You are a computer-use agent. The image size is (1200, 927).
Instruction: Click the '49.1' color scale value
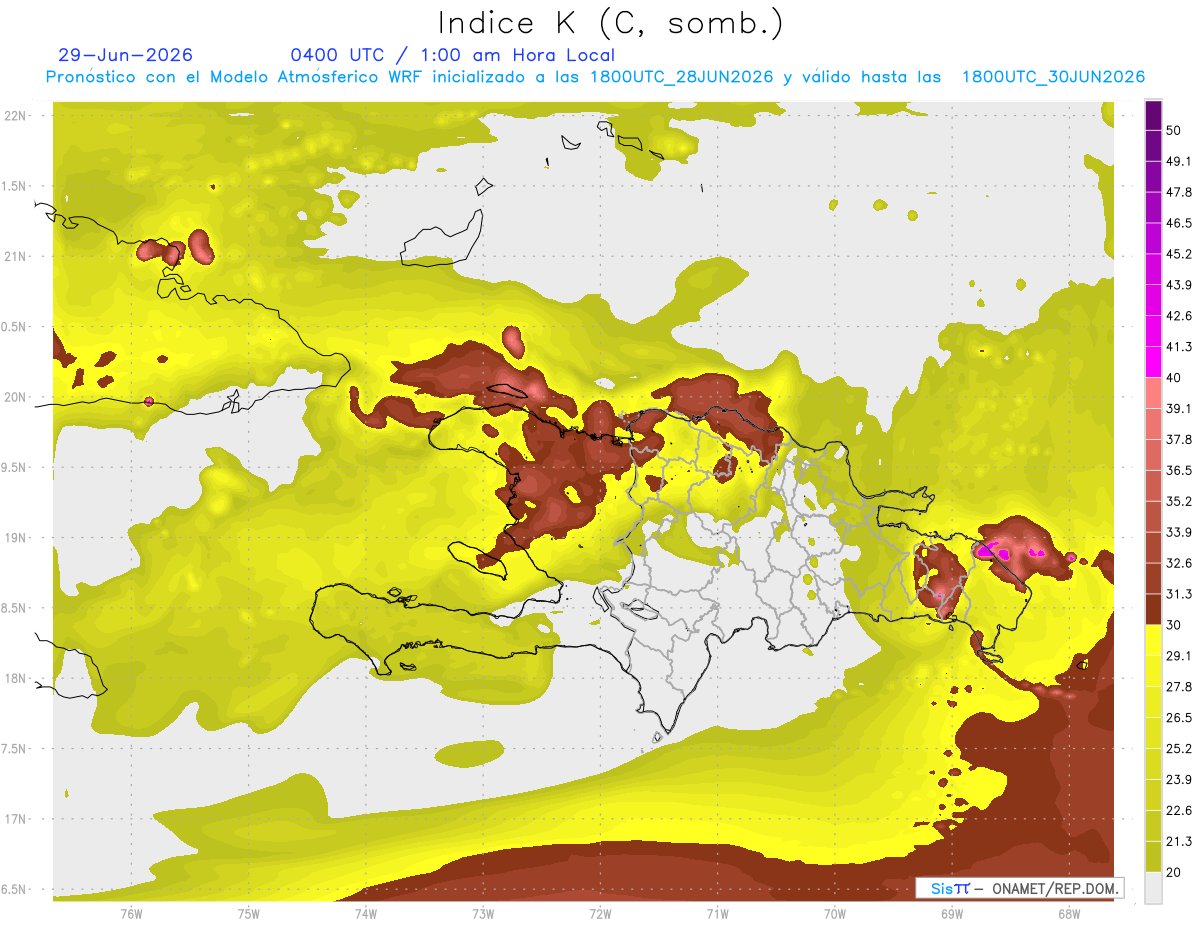tap(1179, 161)
